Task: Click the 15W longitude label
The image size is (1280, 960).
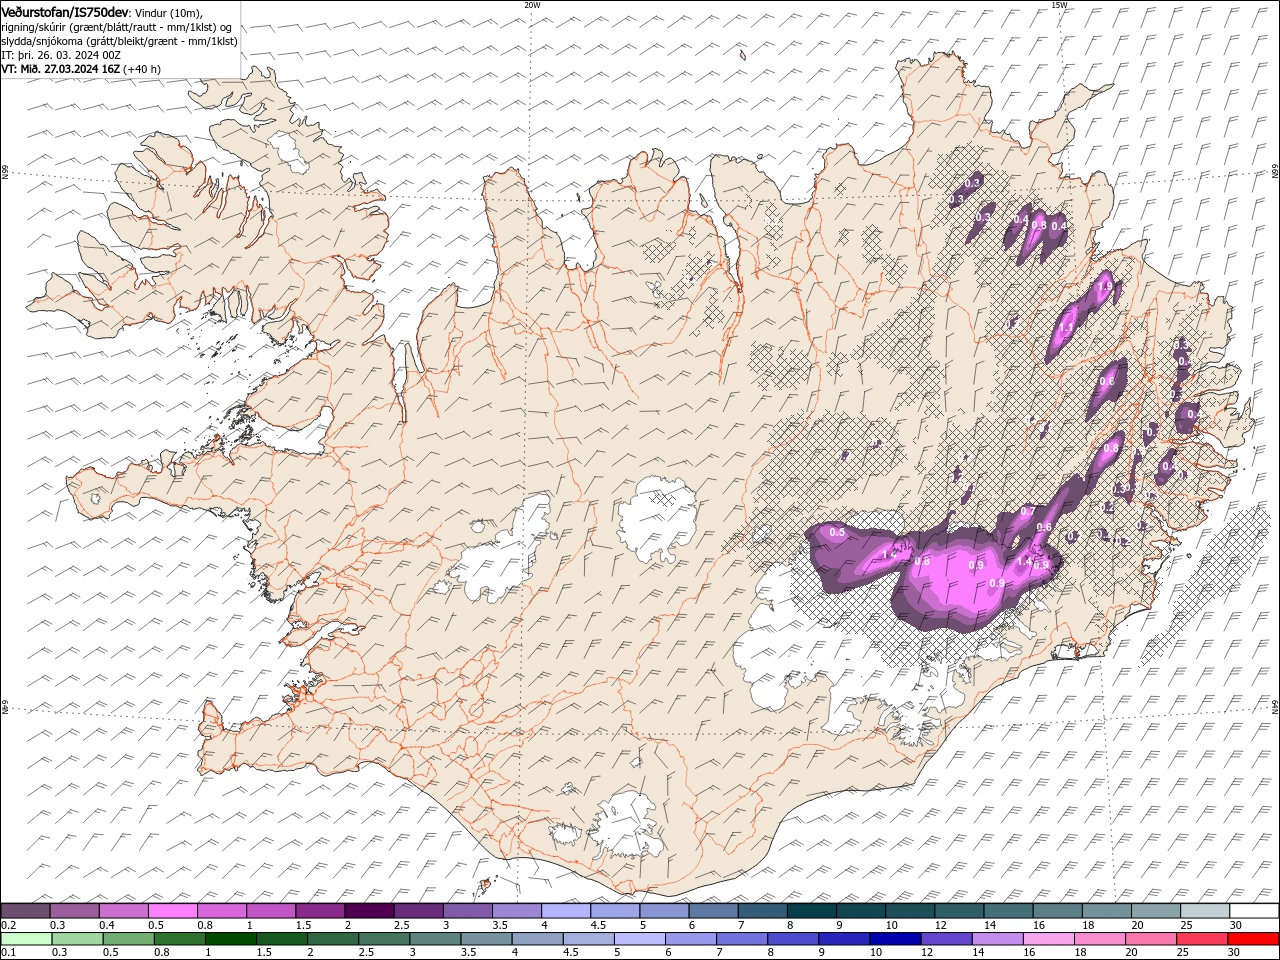Action: coord(1059,5)
